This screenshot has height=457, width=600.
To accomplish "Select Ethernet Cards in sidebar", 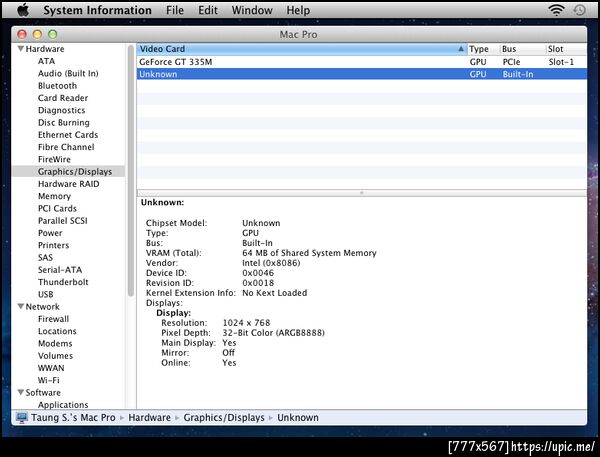I will pos(68,135).
